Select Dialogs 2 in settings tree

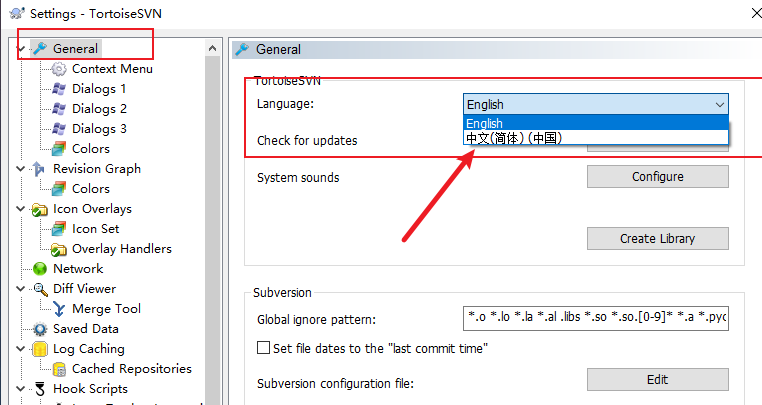pos(99,109)
